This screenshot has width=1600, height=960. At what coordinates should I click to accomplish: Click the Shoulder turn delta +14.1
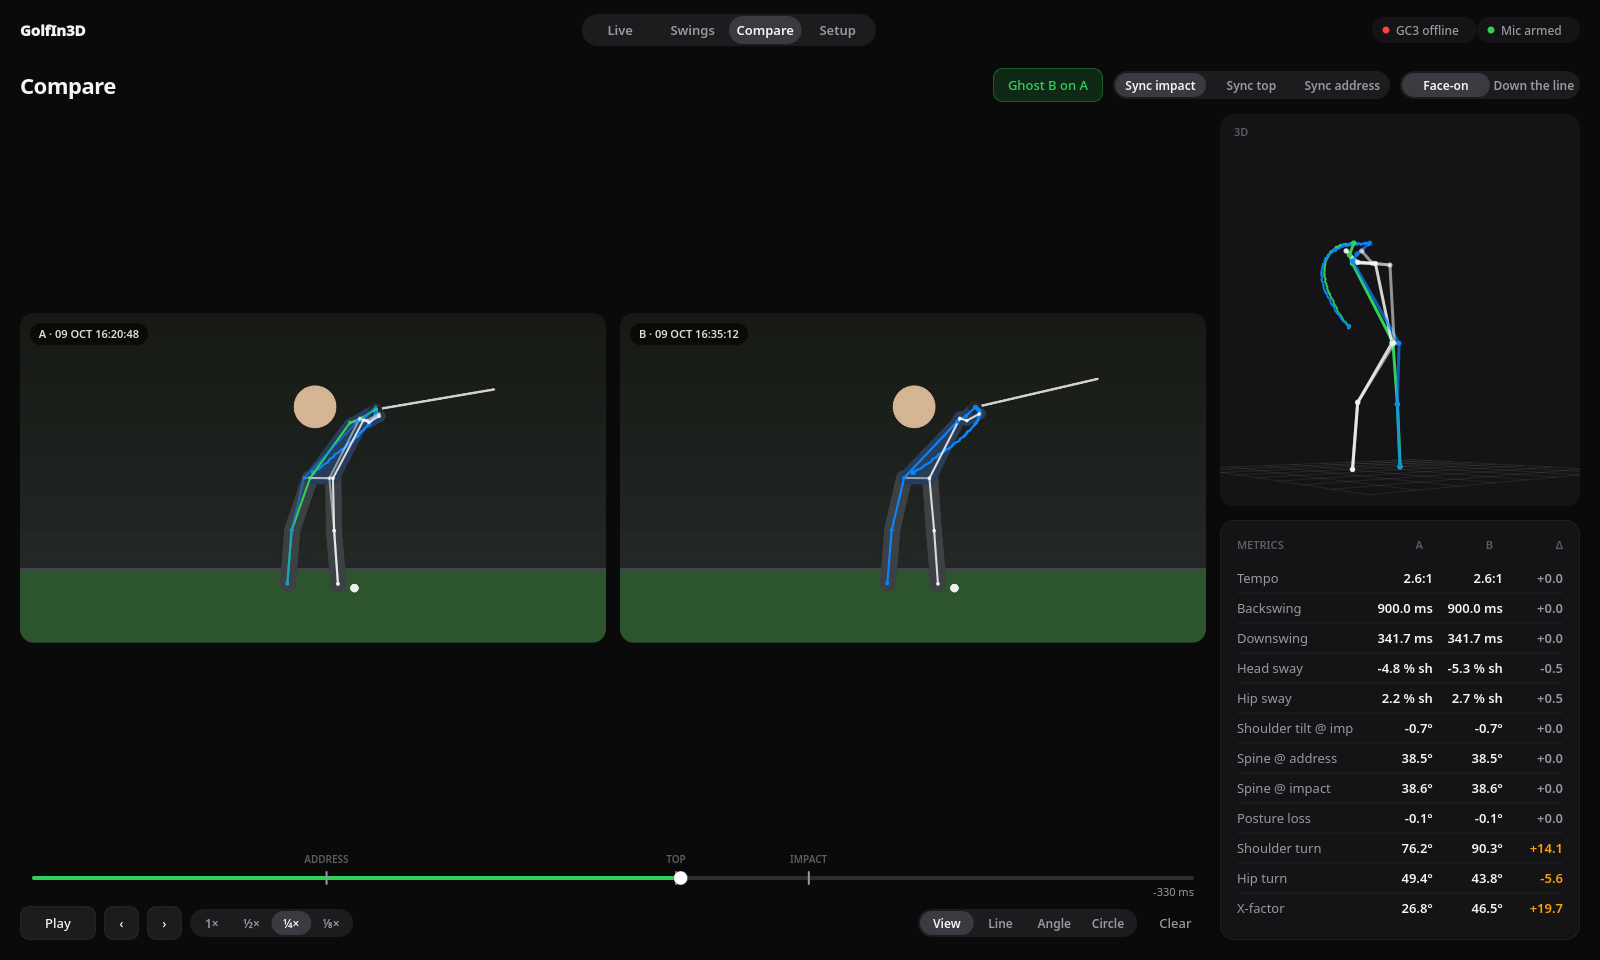click(x=1546, y=848)
